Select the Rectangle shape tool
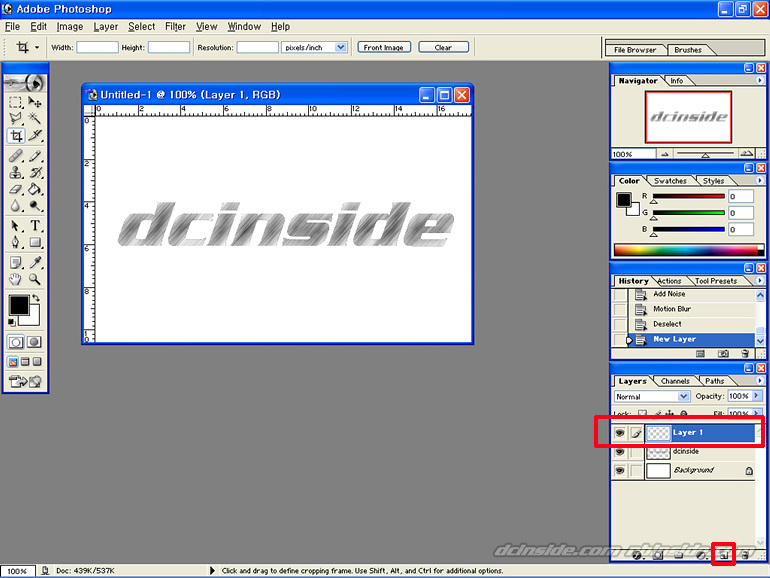The image size is (770, 578). point(34,243)
